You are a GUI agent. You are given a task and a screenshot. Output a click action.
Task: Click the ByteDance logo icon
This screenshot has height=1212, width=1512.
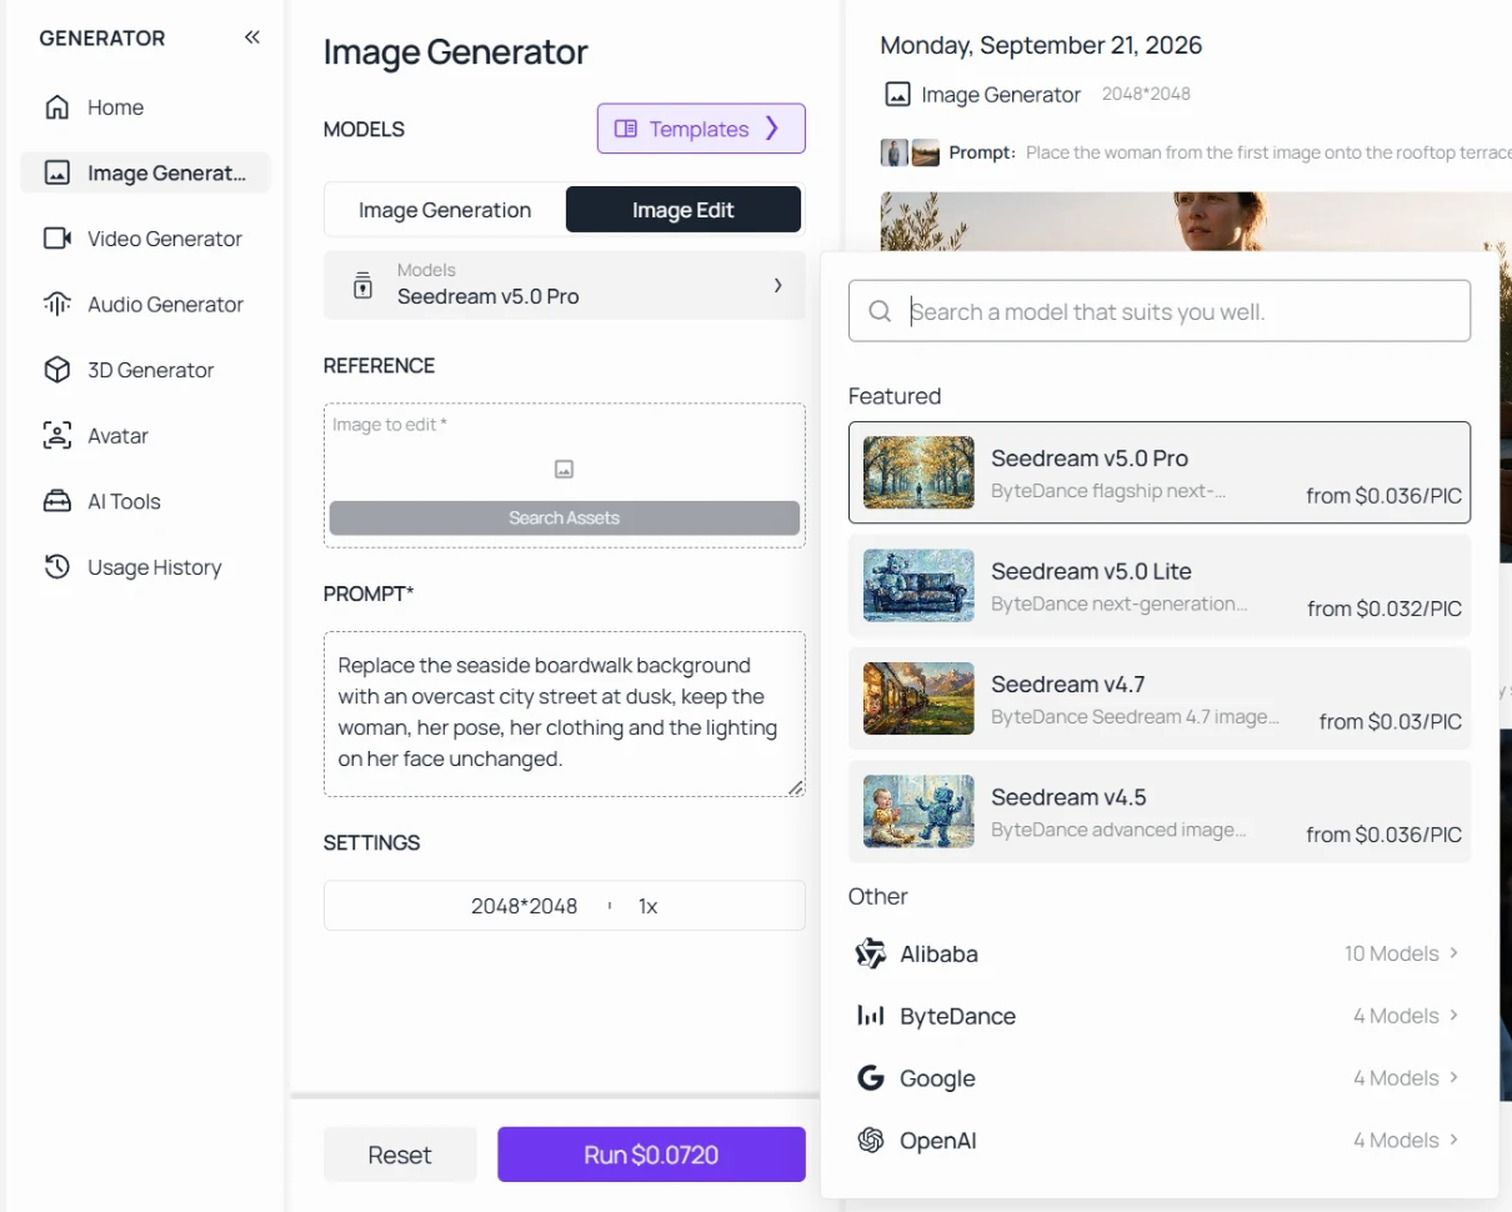871,1016
